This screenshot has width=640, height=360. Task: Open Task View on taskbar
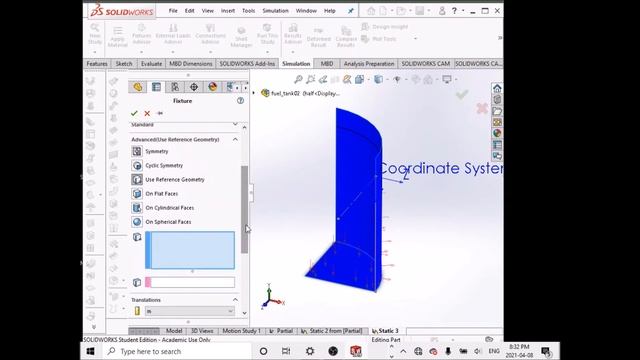click(286, 351)
